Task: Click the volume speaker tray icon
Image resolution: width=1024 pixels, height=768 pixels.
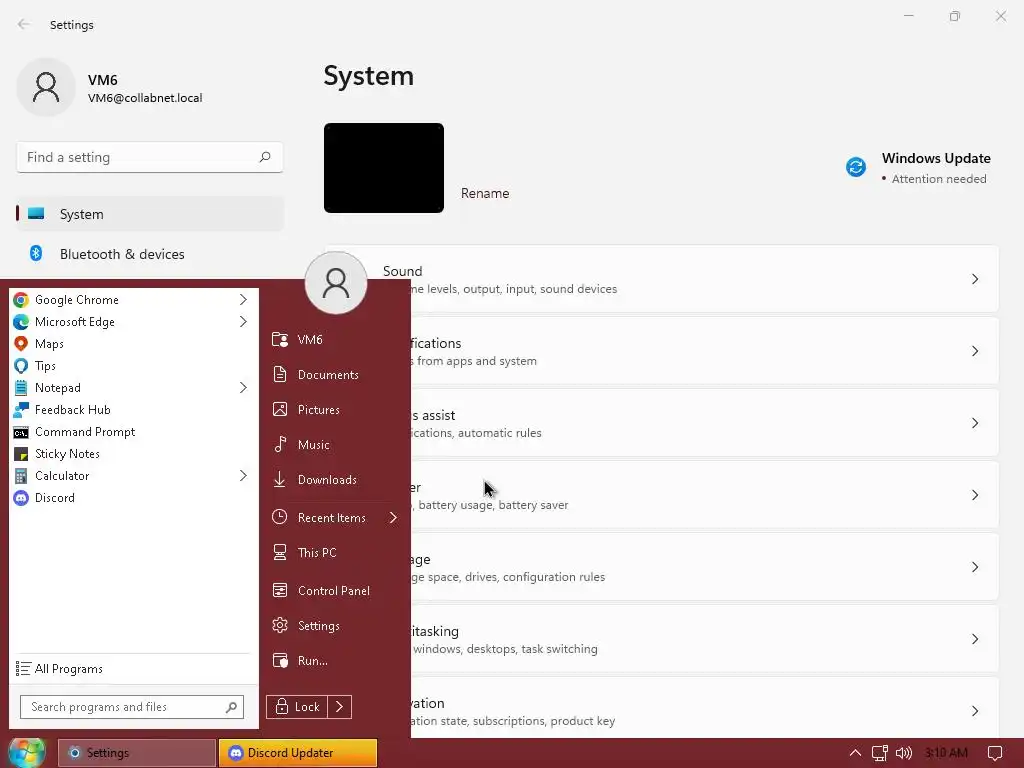Action: 904,754
